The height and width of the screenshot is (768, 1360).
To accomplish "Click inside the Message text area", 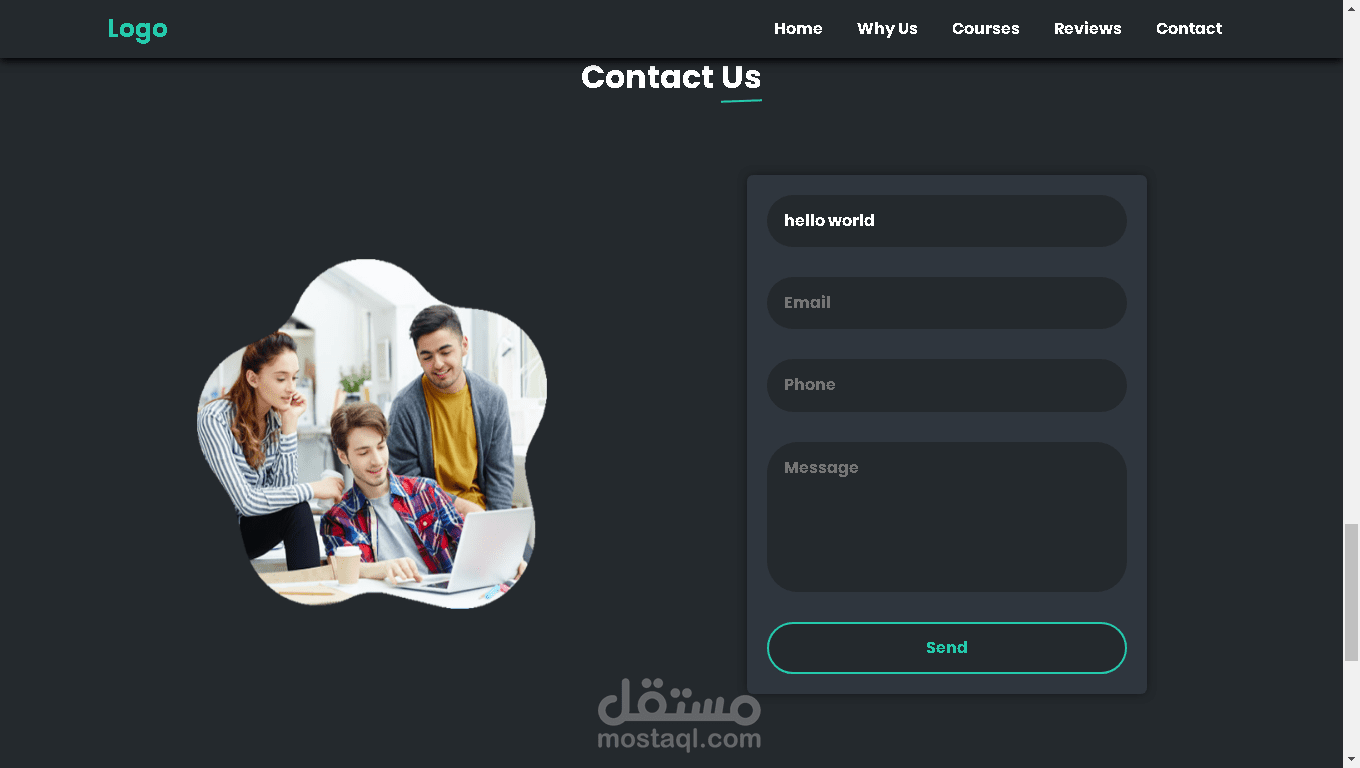I will (x=946, y=517).
